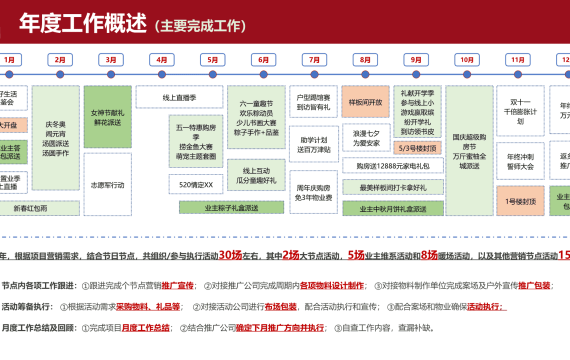Viewport: 570px width, 360px height.
Task: Click the 年度工作概述 title text
Action: point(83,23)
